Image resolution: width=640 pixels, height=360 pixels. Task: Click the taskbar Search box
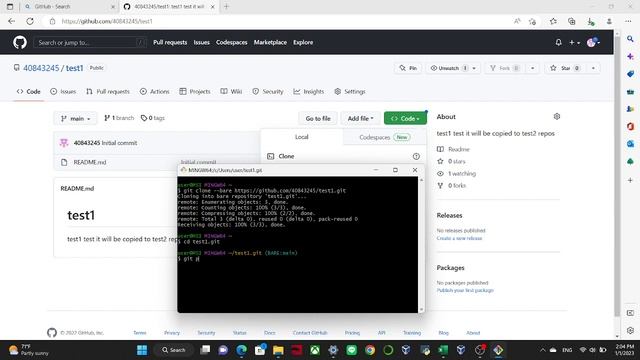coord(174,350)
